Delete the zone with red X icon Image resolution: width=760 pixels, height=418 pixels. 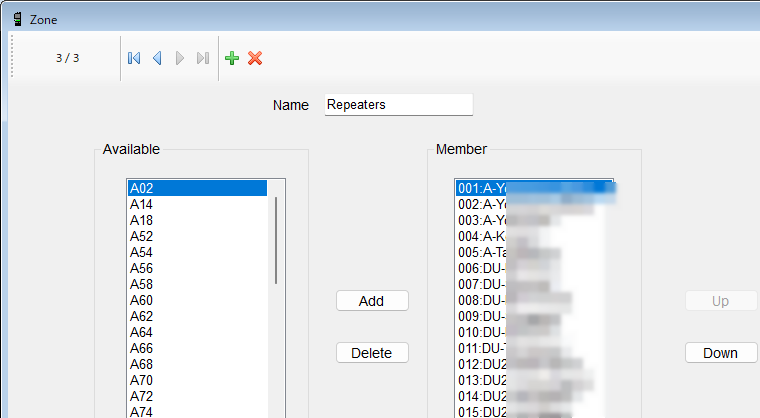pos(255,59)
